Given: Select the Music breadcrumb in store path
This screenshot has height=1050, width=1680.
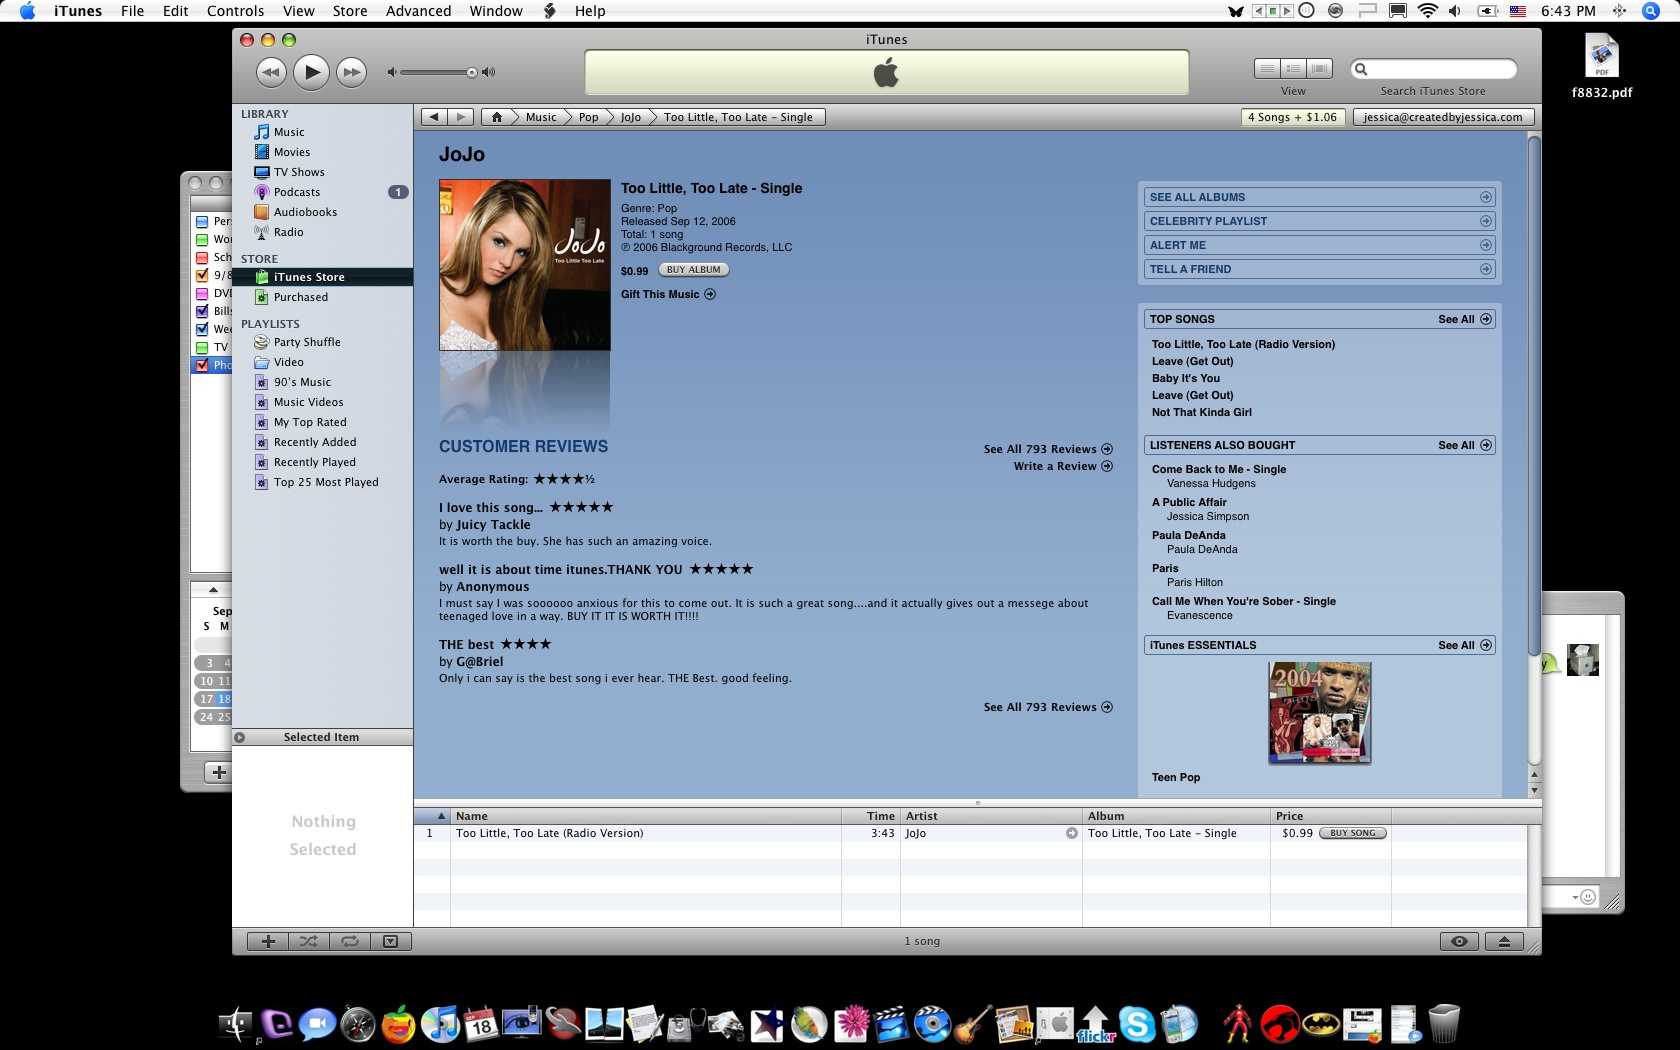Looking at the screenshot, I should [x=541, y=117].
